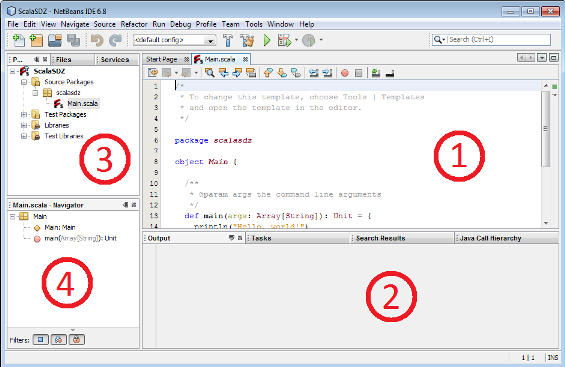This screenshot has width=565, height=367.
Task: Click the New Project toolbar icon
Action: pos(36,40)
